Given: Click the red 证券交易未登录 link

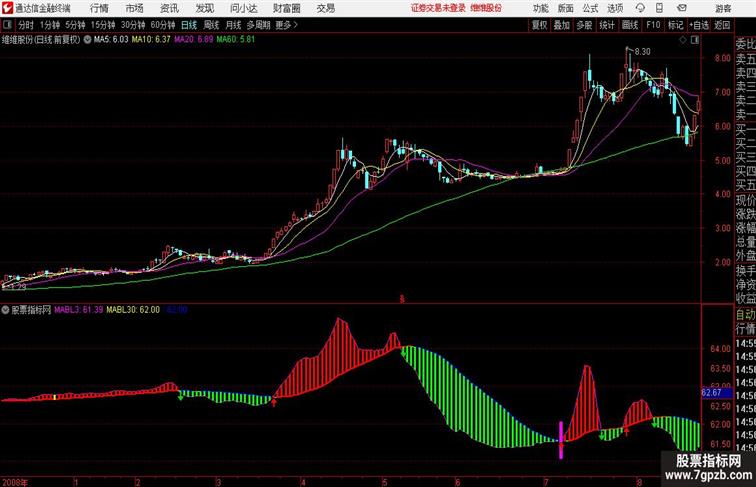Looking at the screenshot, I should click(438, 8).
